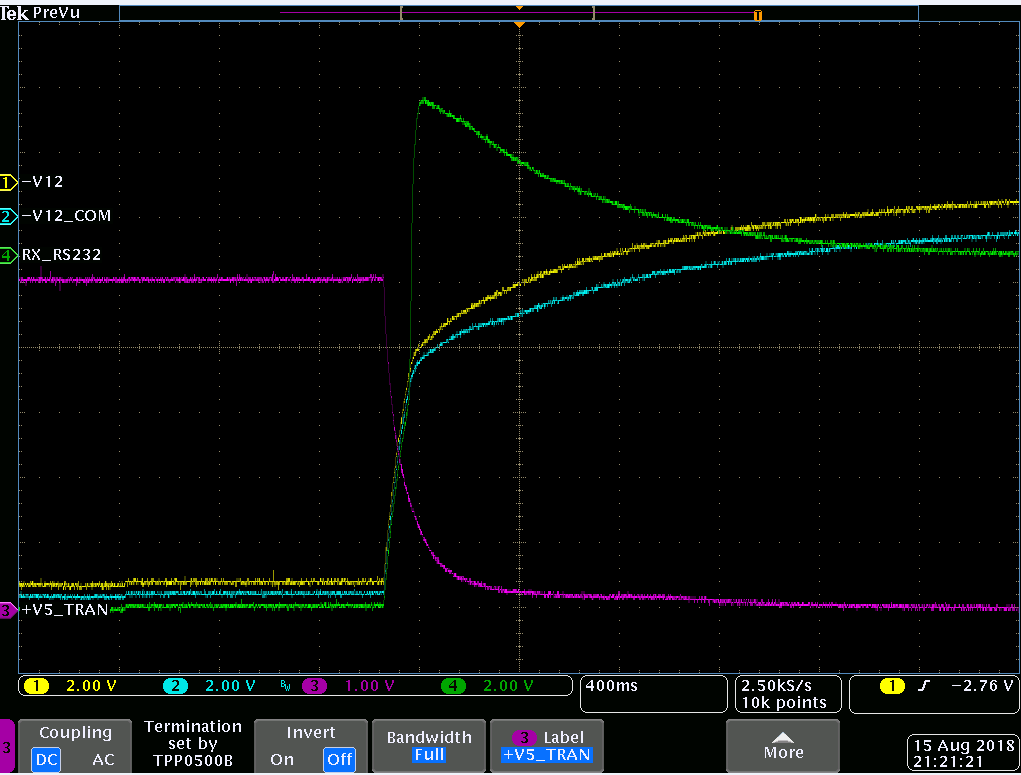1021x775 pixels.
Task: Click the 15 Aug 2018 date readout
Action: 964,746
